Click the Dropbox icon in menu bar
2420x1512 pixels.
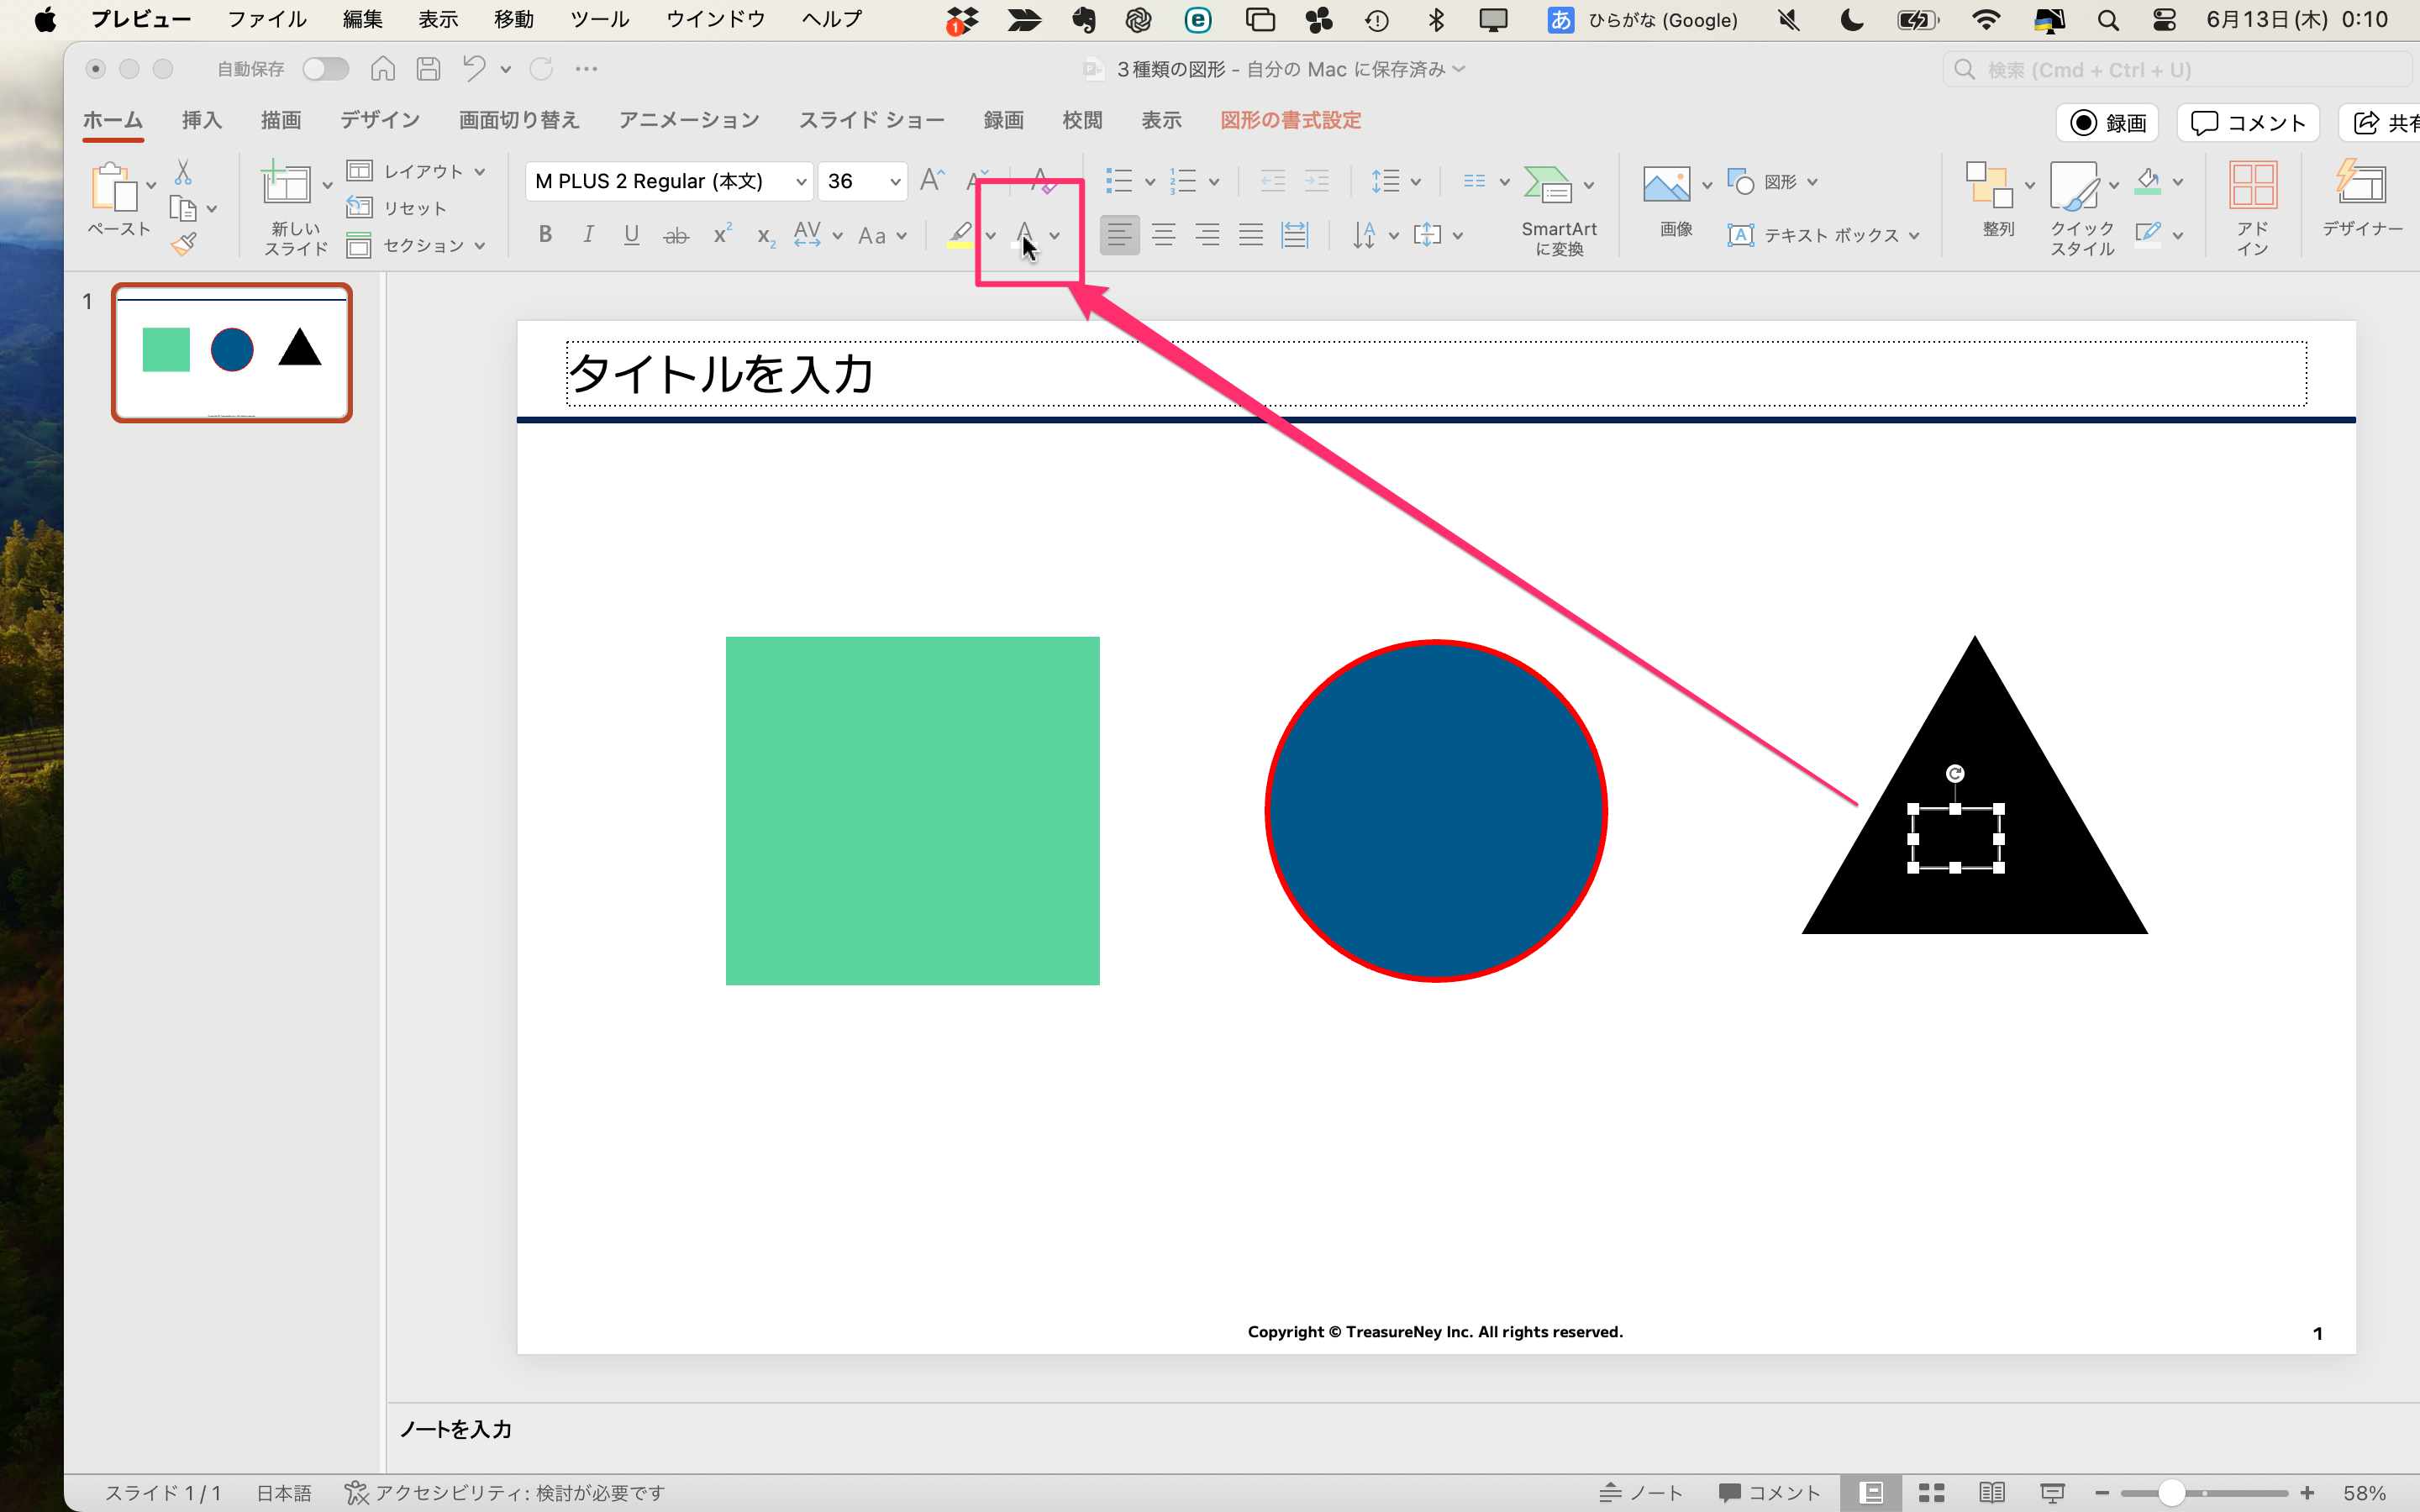coord(961,20)
